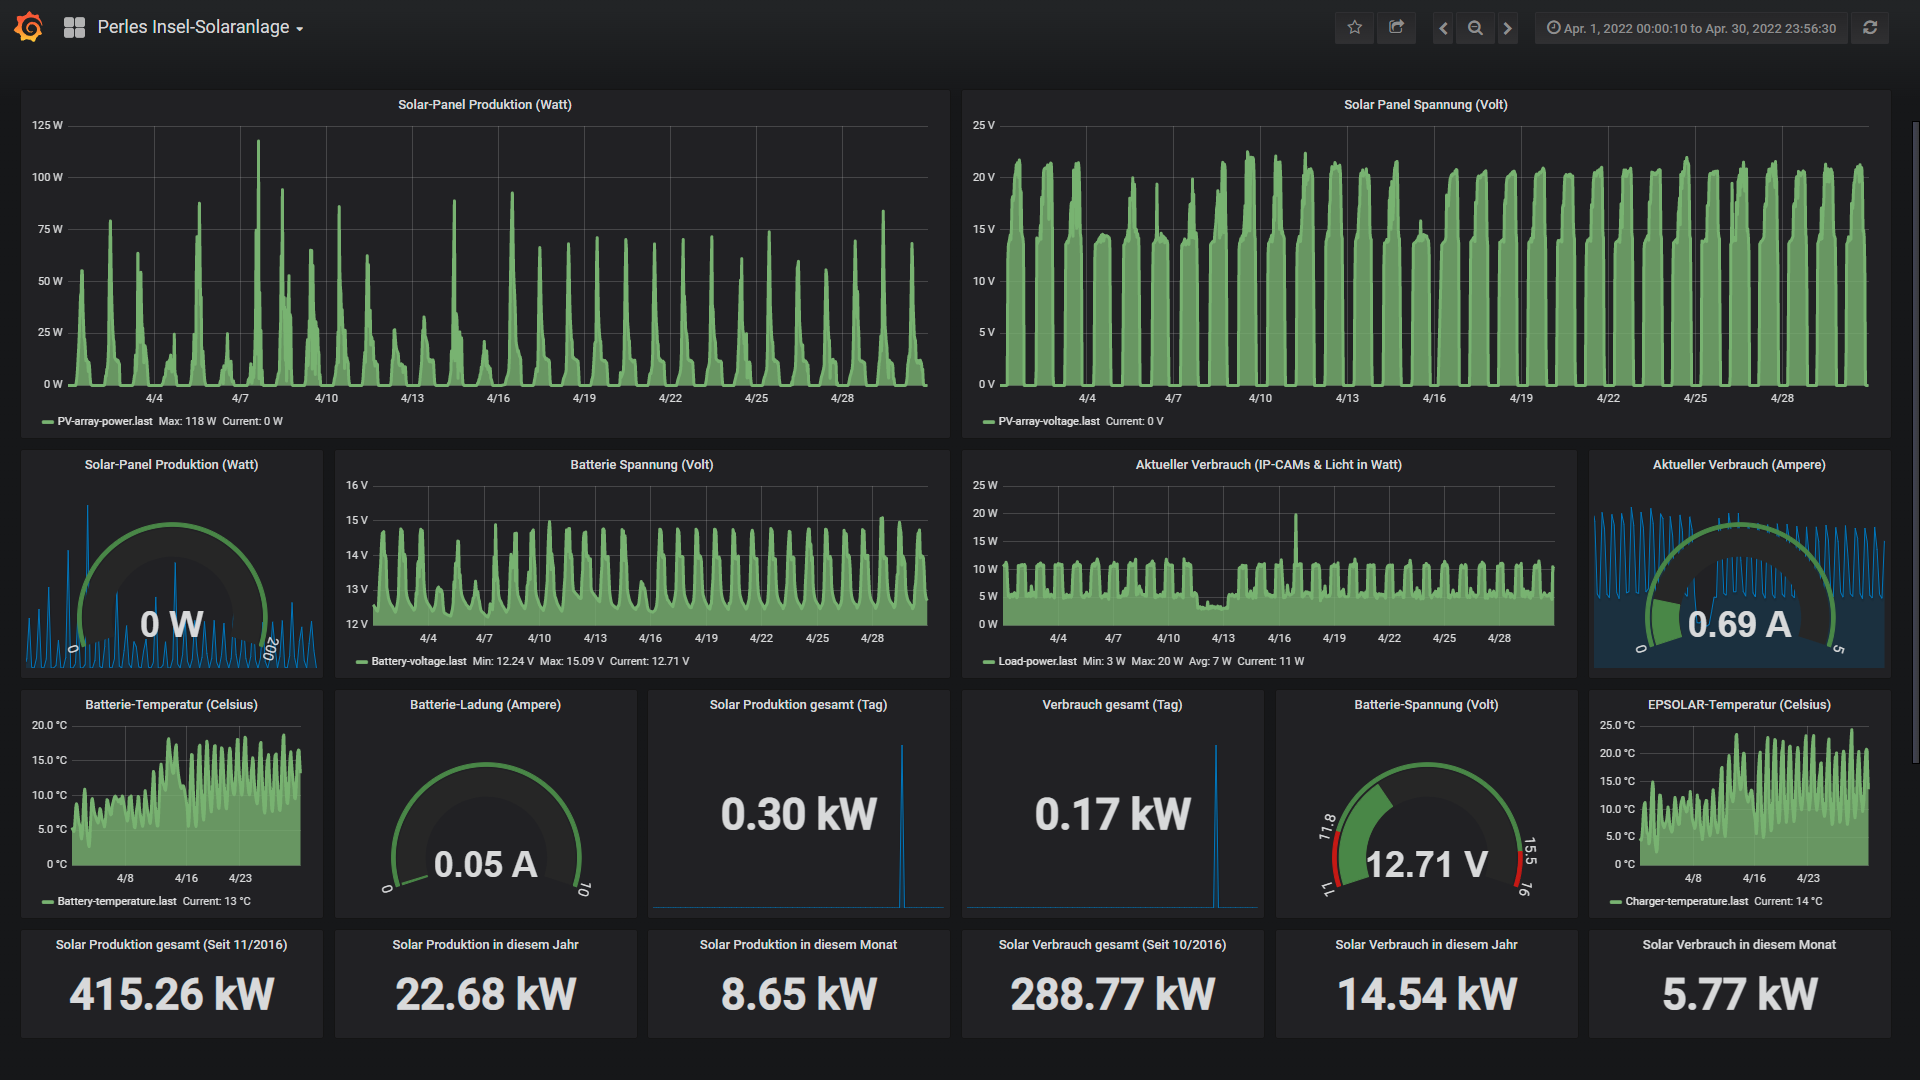
Task: Open Solar Panel Spannung (Volt) panel title menu
Action: click(x=1425, y=104)
